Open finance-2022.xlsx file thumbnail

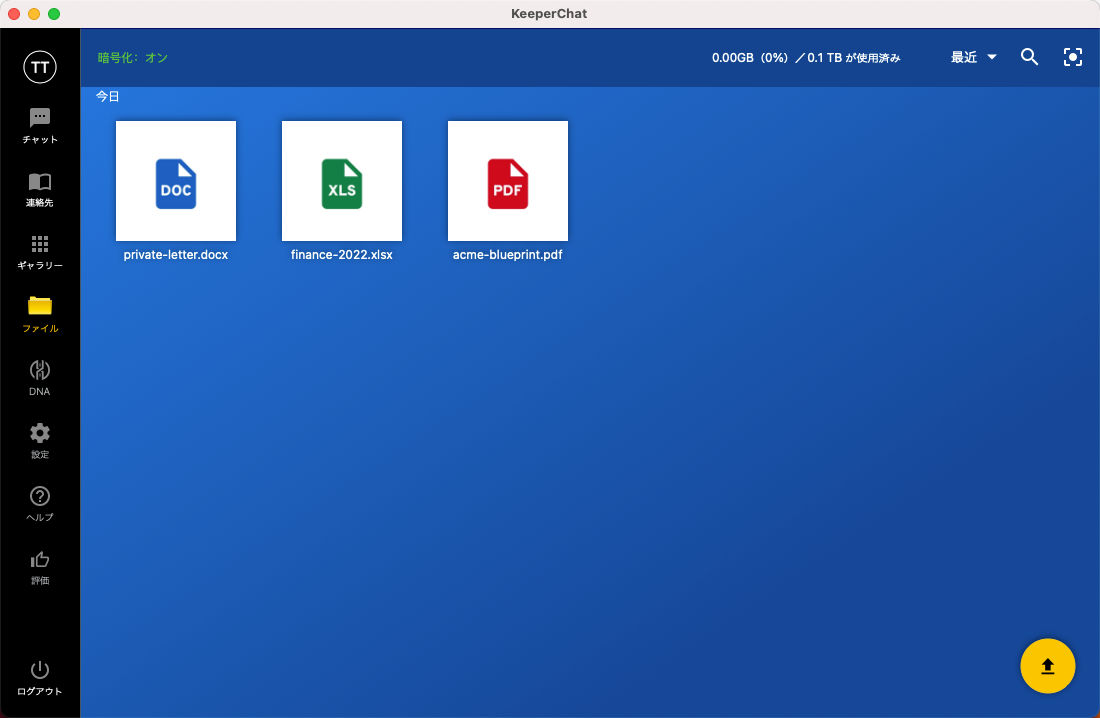click(342, 181)
